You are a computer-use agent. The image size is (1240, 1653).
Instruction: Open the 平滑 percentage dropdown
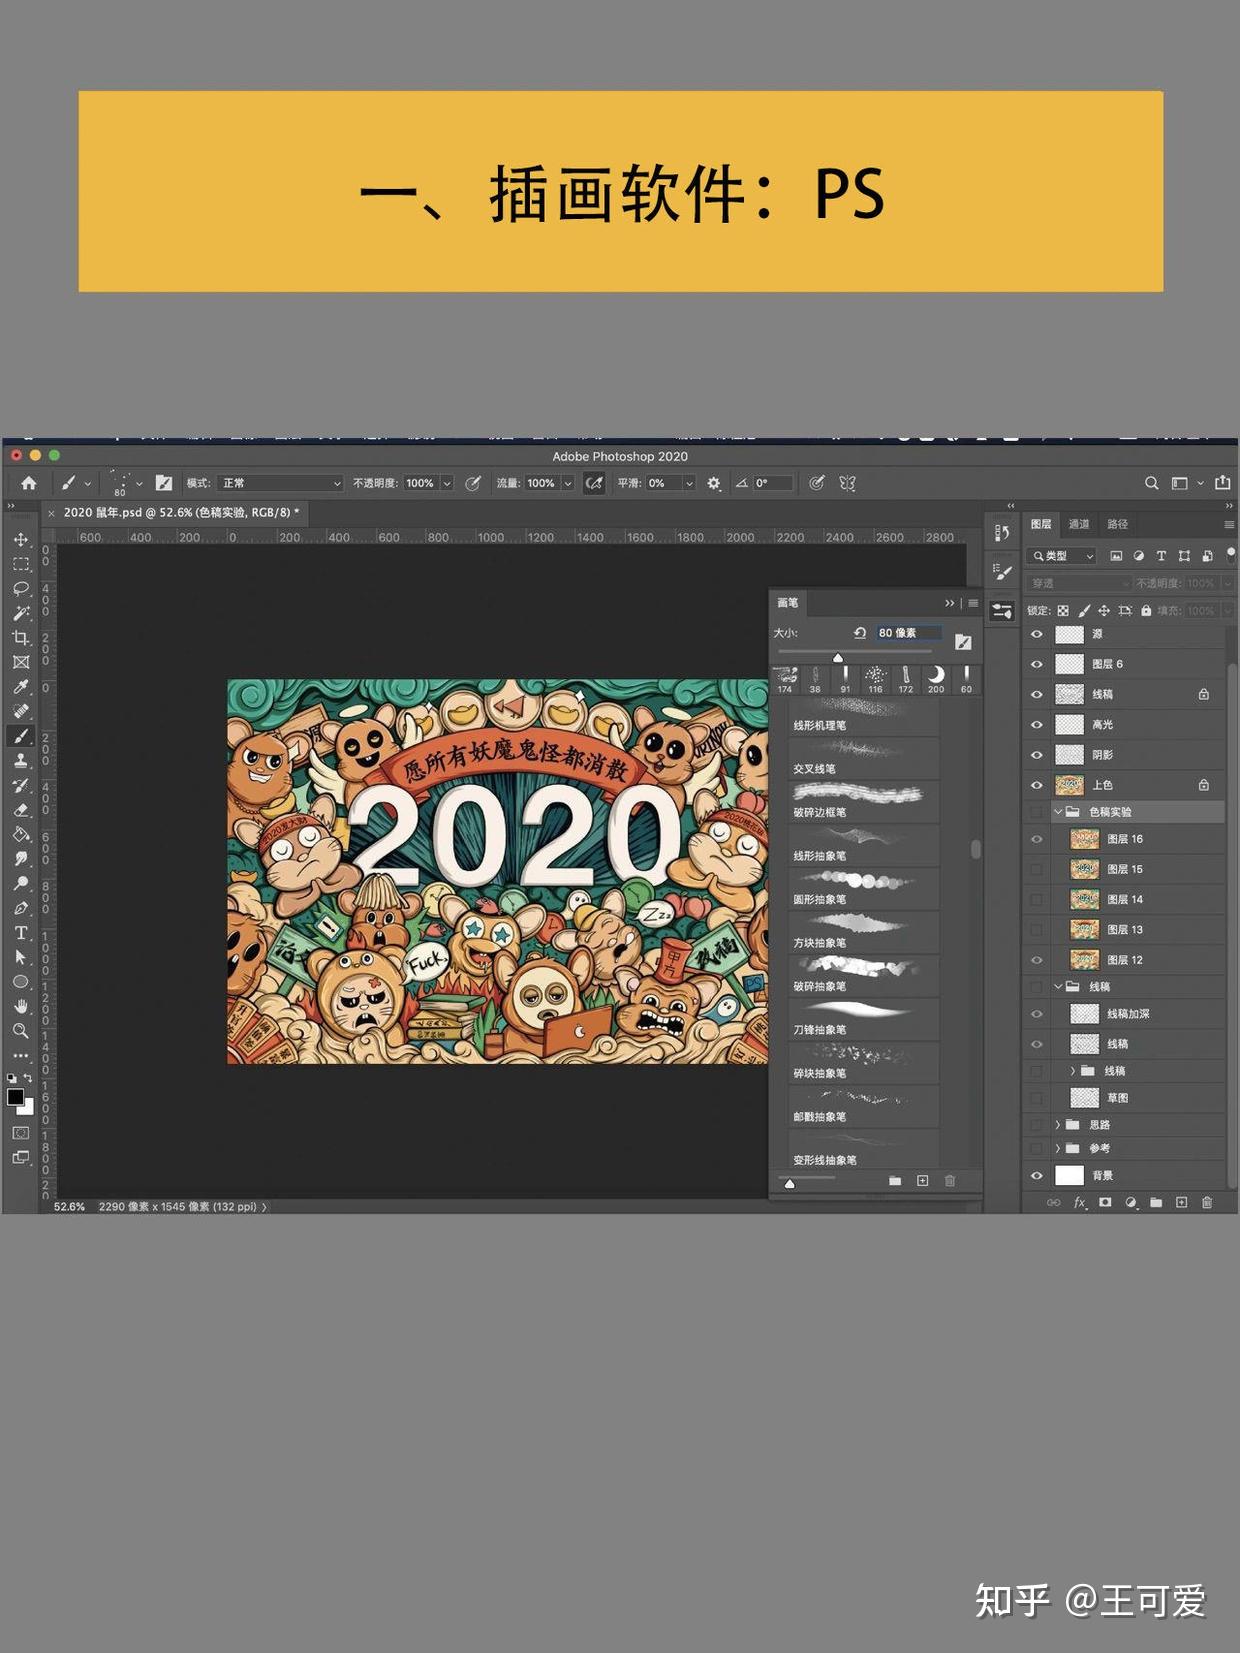coord(689,483)
